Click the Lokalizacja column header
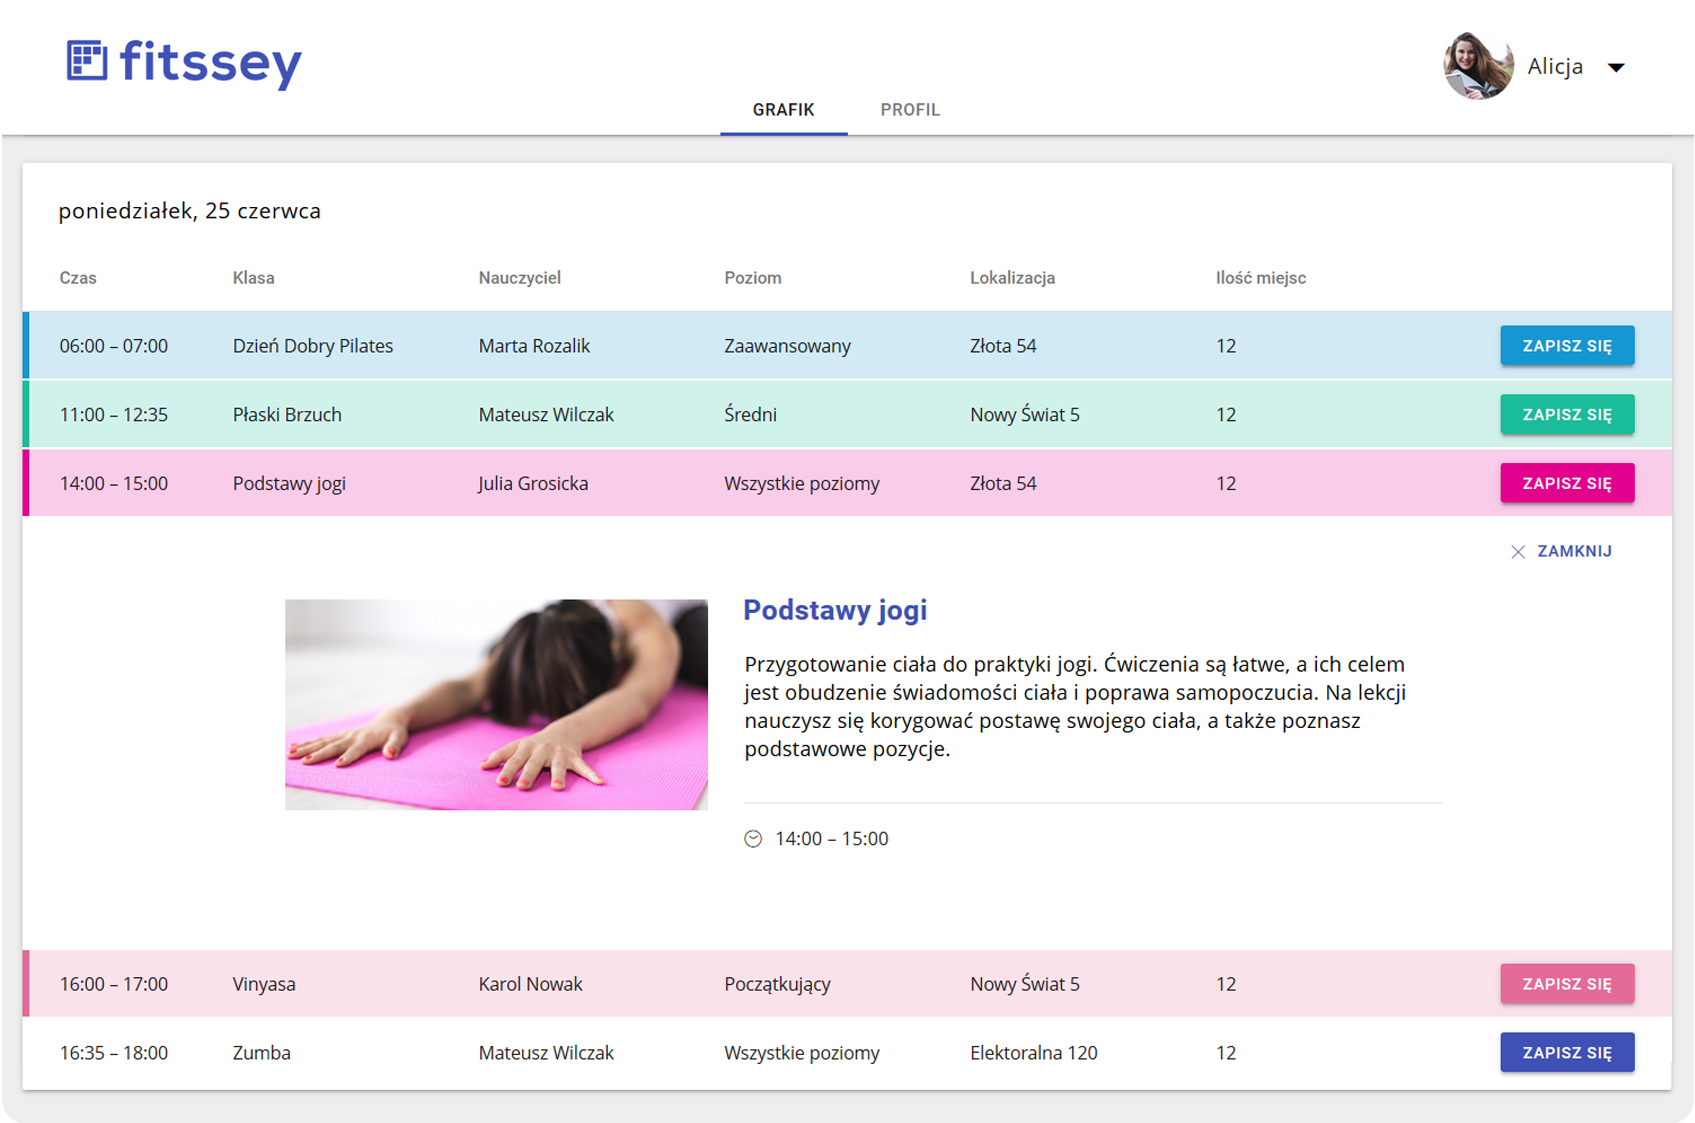The width and height of the screenshot is (1695, 1123). 1012,278
